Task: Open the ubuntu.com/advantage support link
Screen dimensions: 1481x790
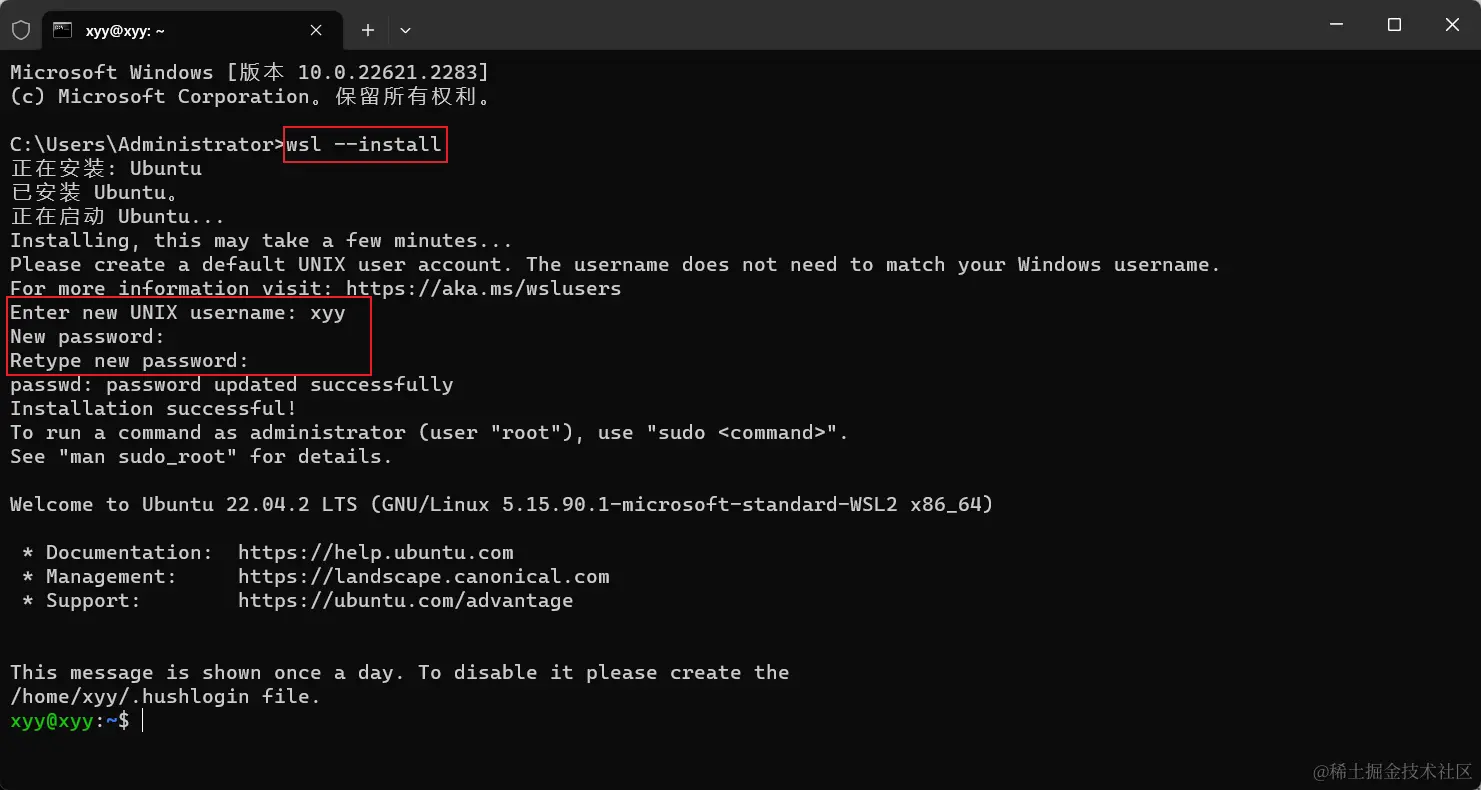Action: [x=405, y=601]
